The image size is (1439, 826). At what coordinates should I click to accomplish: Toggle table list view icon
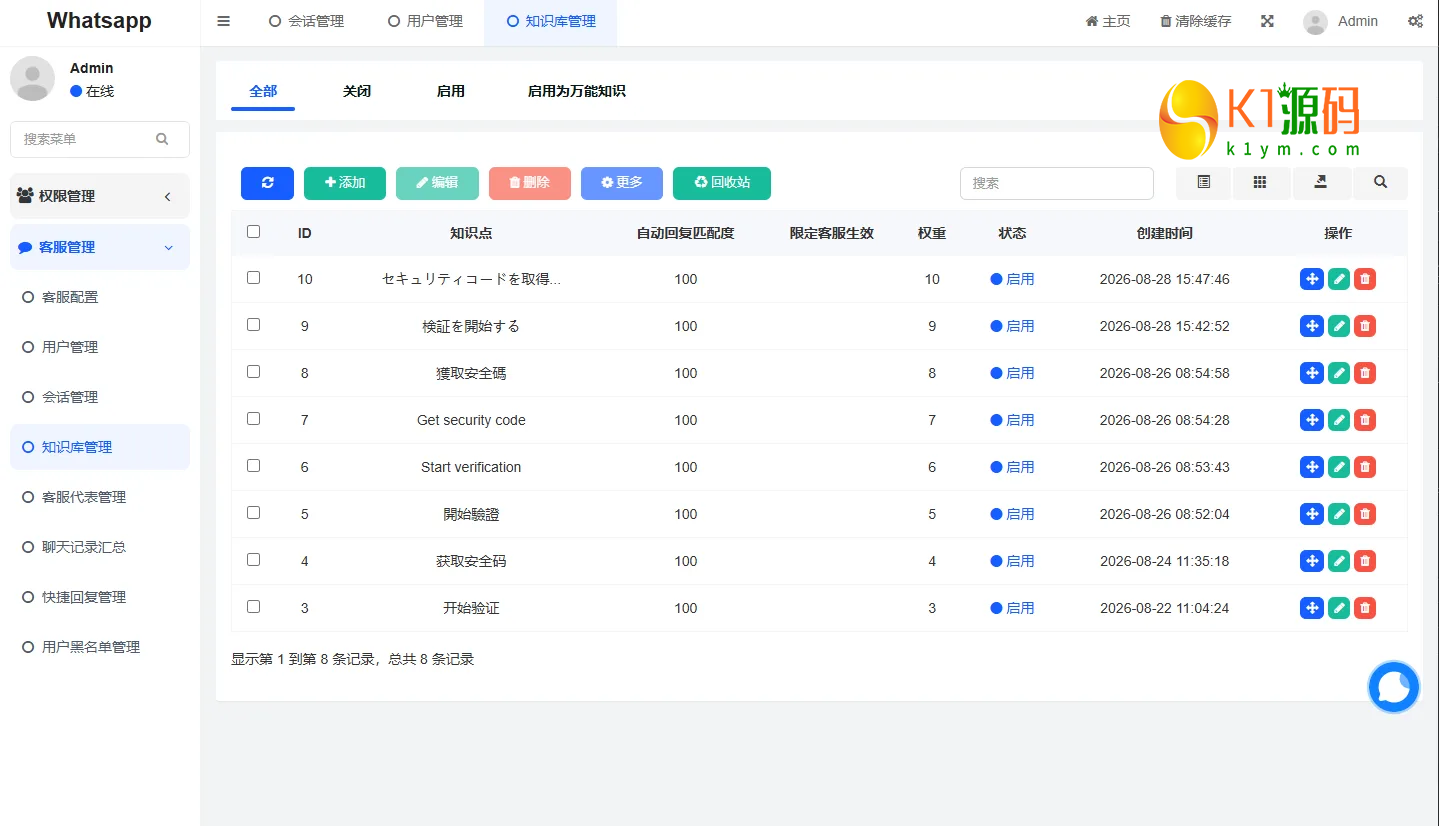[x=1204, y=183]
